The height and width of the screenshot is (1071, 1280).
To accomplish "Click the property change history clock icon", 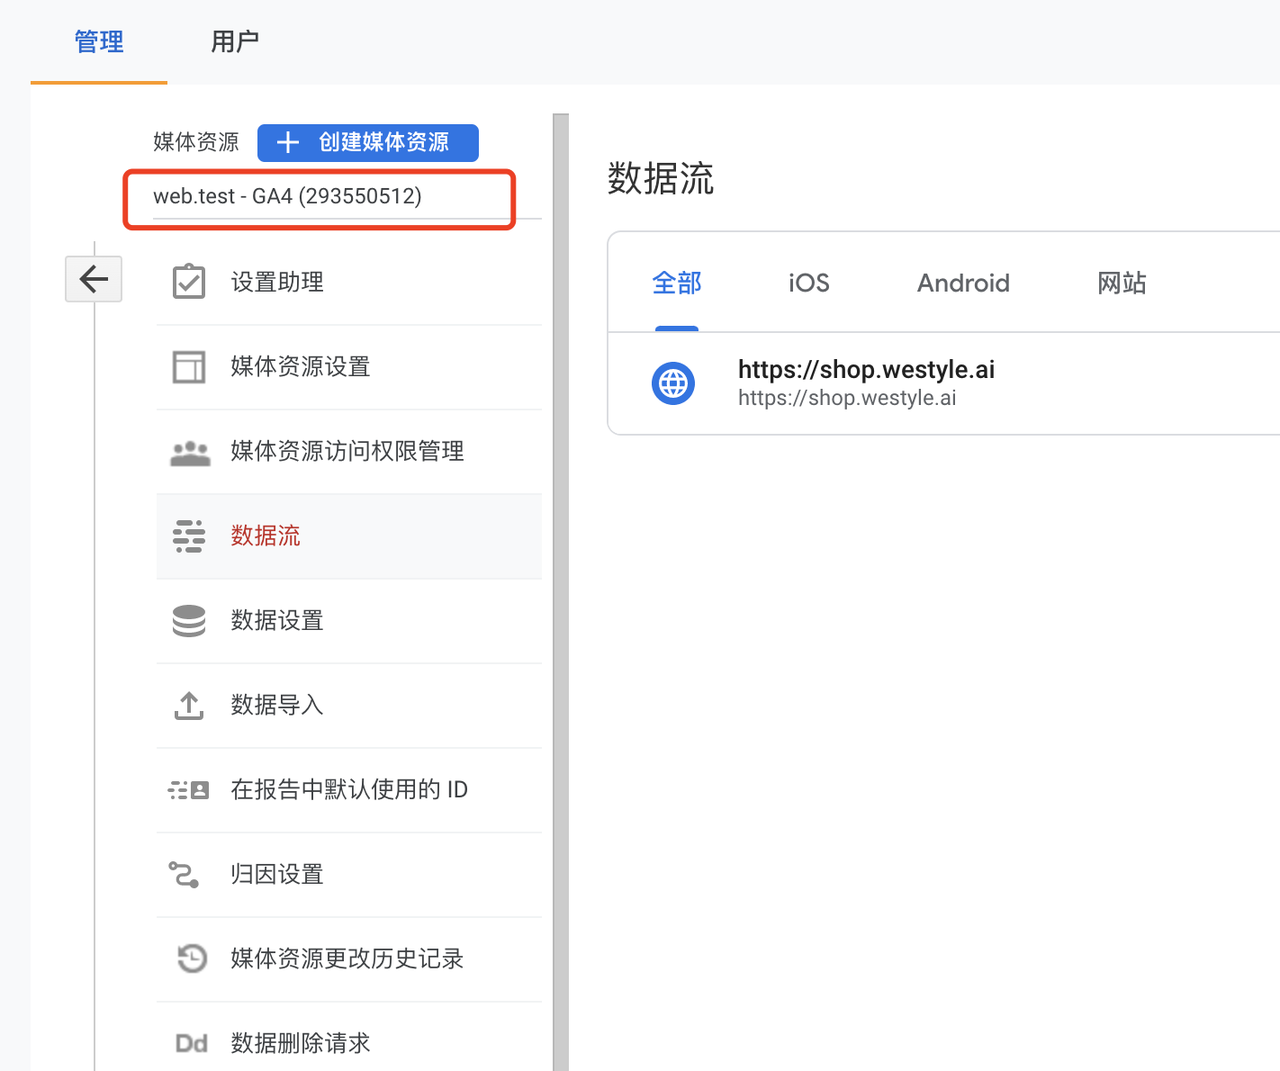I will point(191,959).
